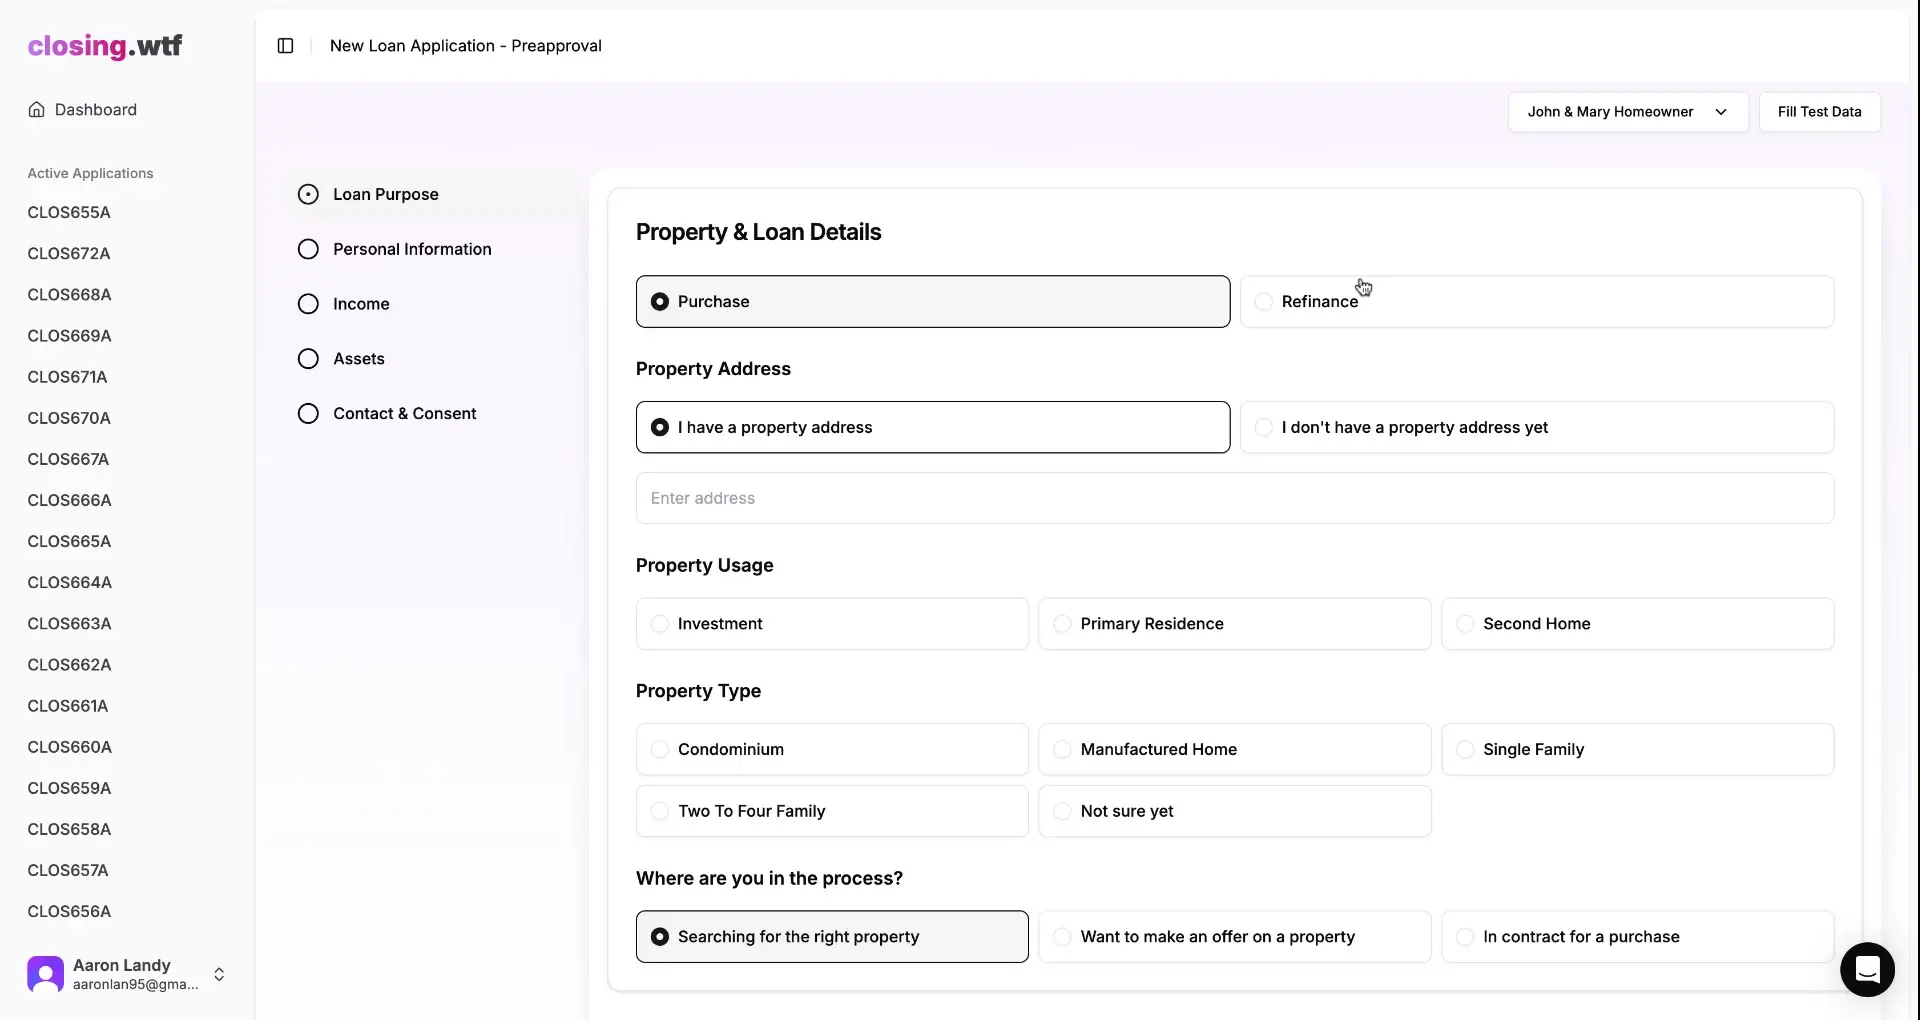
Task: Open the chat support bubble
Action: point(1866,969)
